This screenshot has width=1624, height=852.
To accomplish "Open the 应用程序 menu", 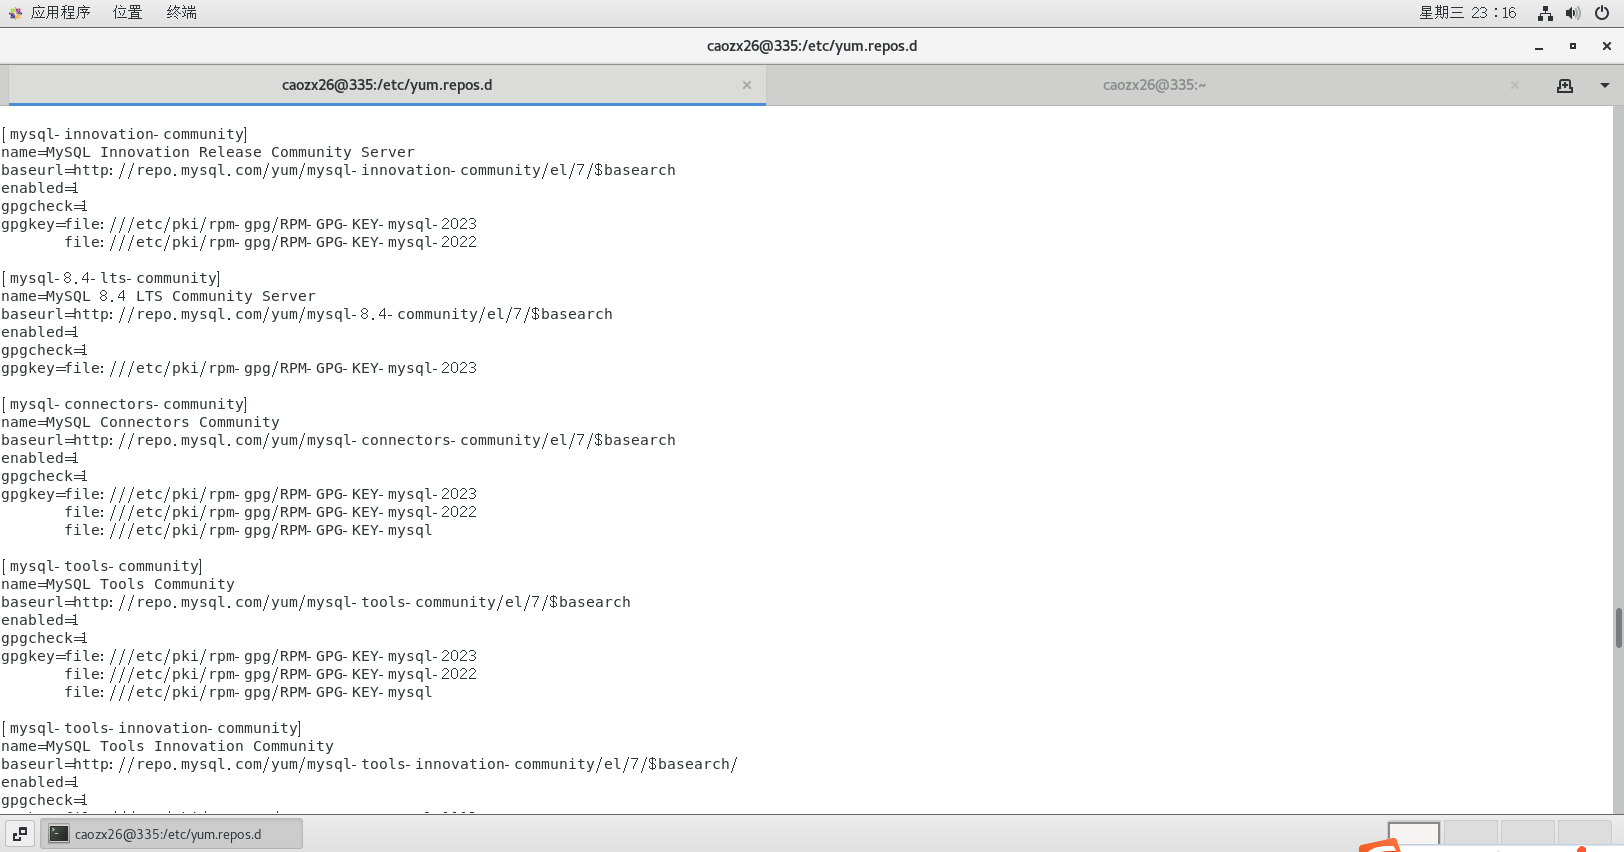I will tap(60, 12).
